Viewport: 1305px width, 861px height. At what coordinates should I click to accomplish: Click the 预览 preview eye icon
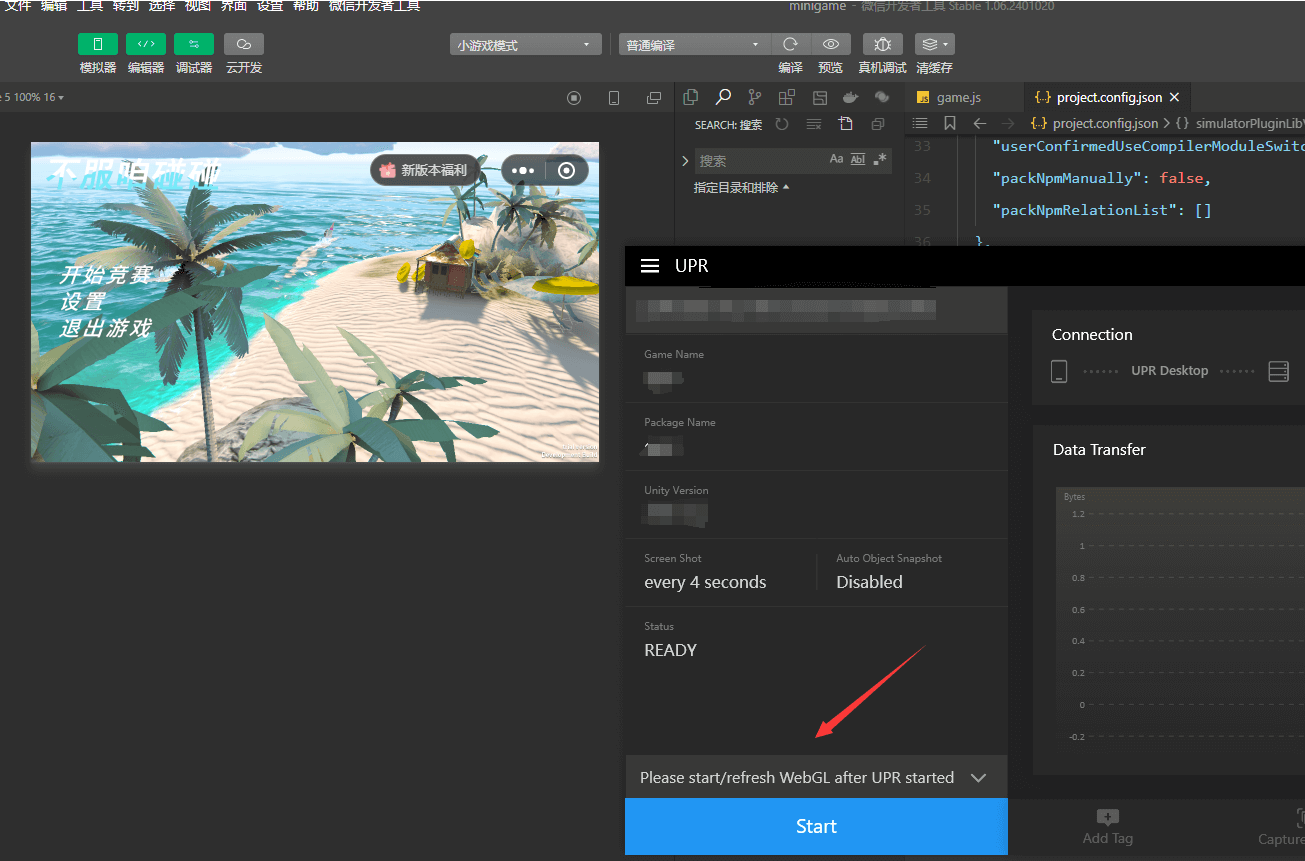click(830, 44)
